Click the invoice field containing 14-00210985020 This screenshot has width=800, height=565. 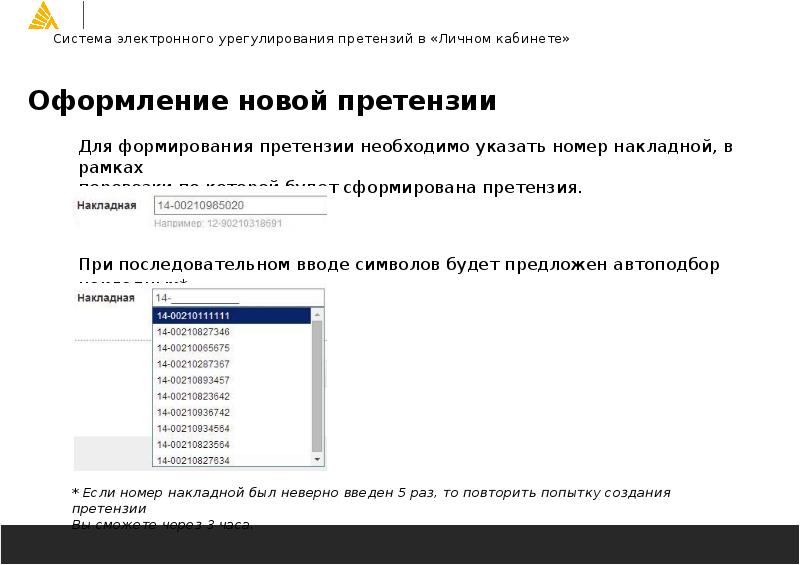240,205
